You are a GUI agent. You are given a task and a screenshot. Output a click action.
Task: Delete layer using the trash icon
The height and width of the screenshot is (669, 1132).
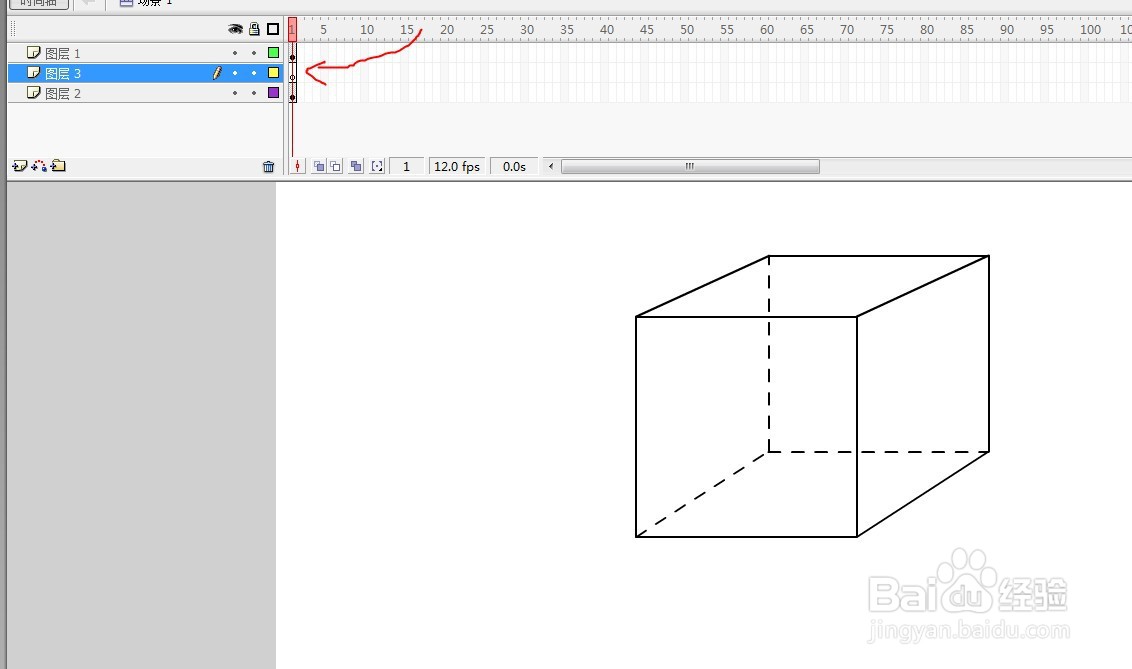point(269,167)
